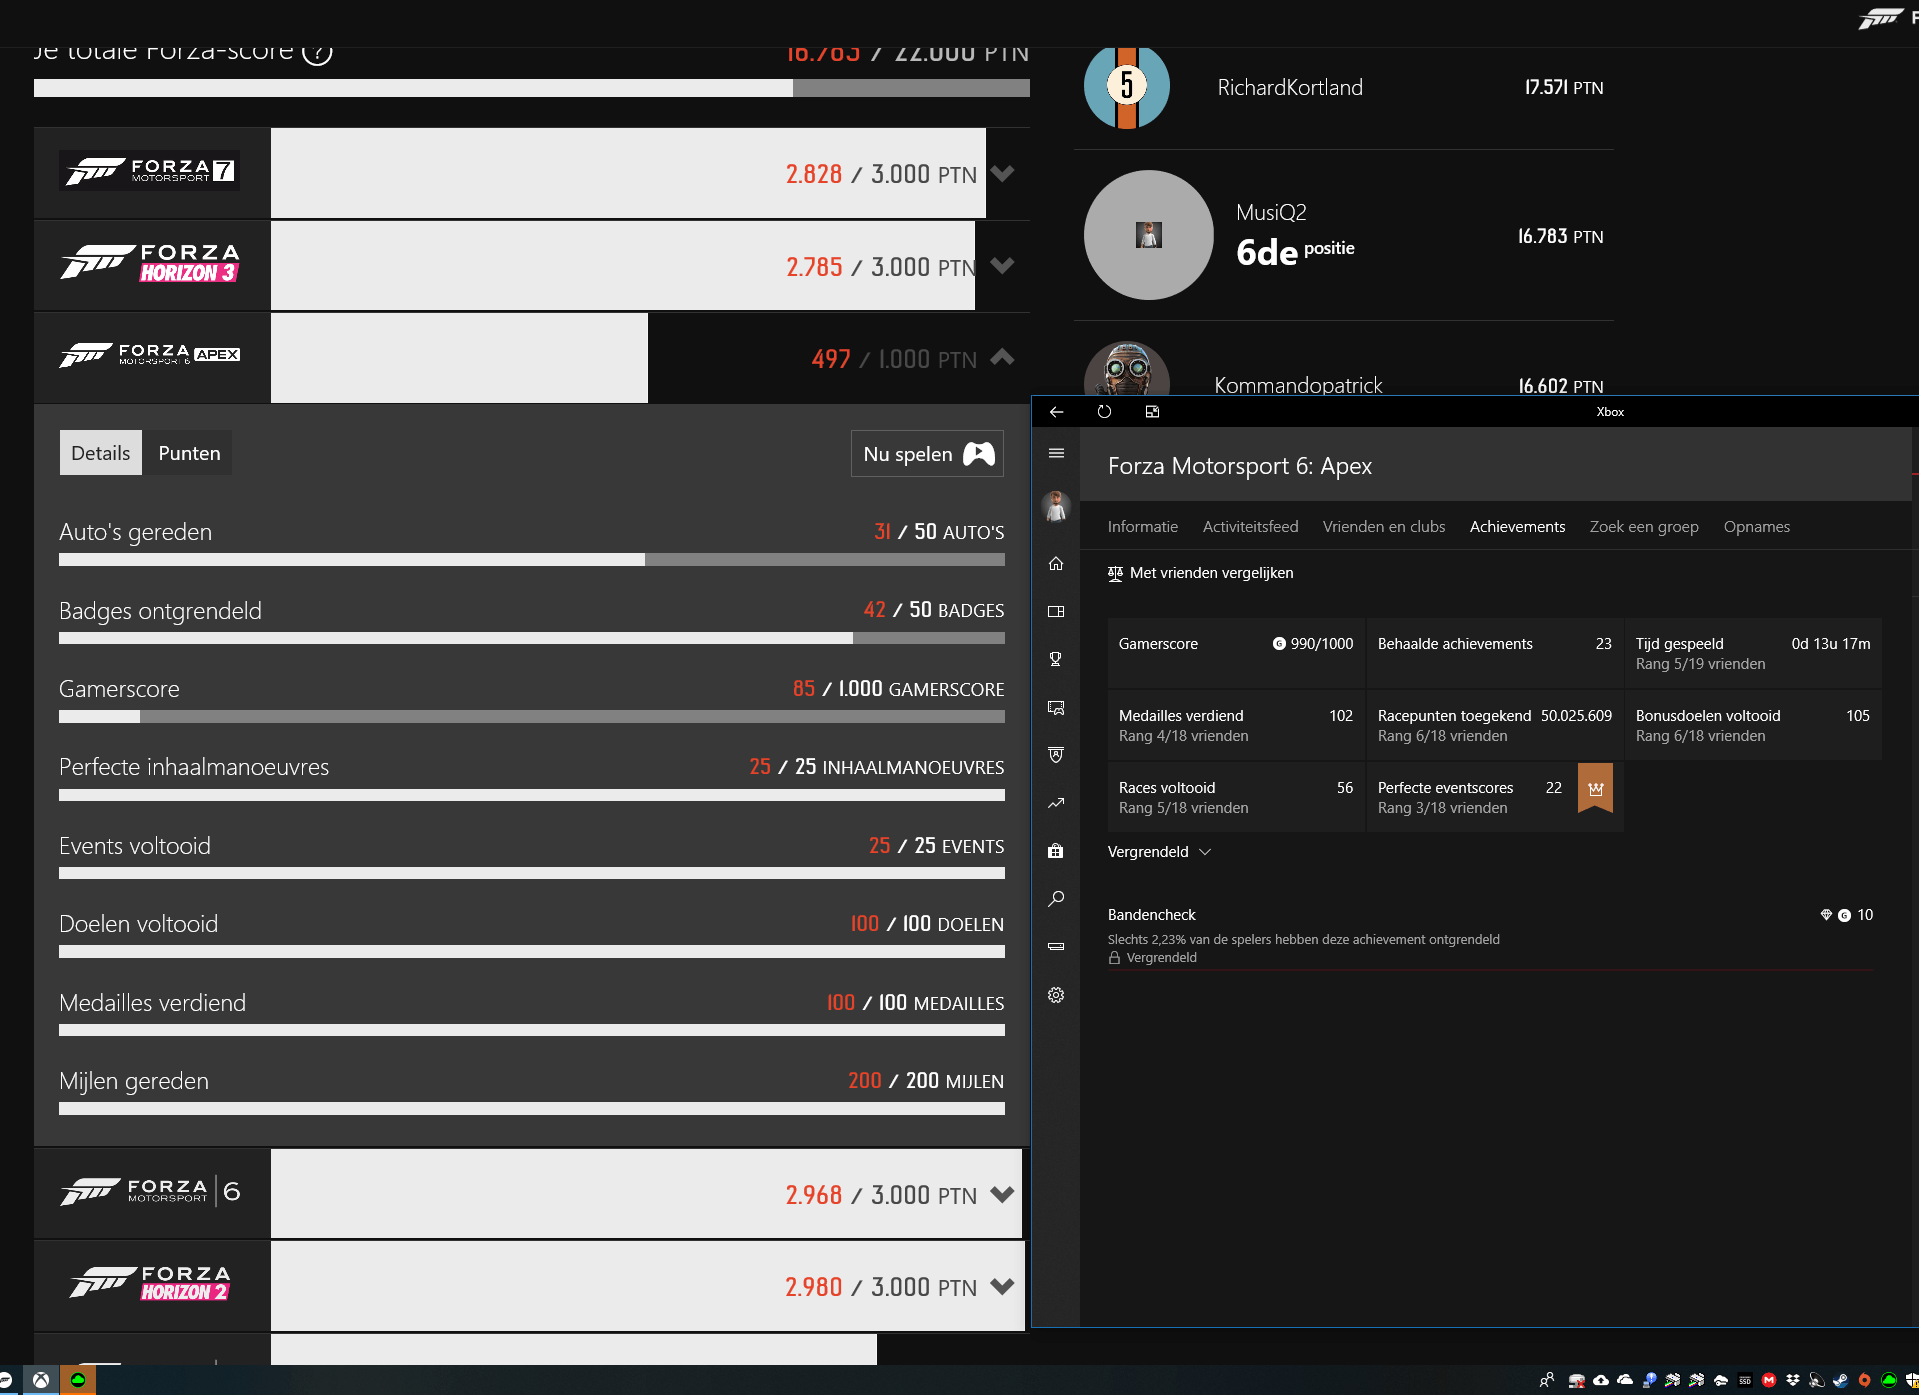Open RichardKortland's leaderboard entry

(x=1344, y=88)
